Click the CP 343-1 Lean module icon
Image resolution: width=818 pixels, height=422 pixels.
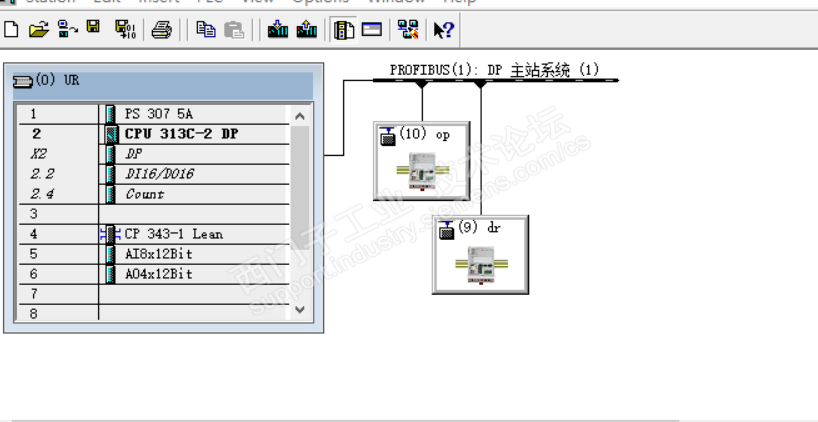110,234
